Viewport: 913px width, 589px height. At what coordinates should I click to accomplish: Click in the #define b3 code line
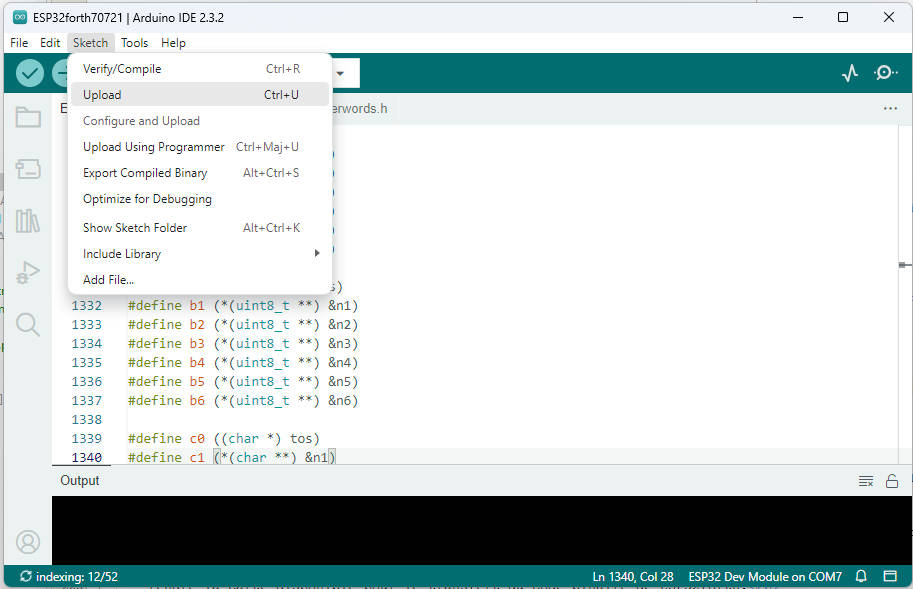pos(243,344)
